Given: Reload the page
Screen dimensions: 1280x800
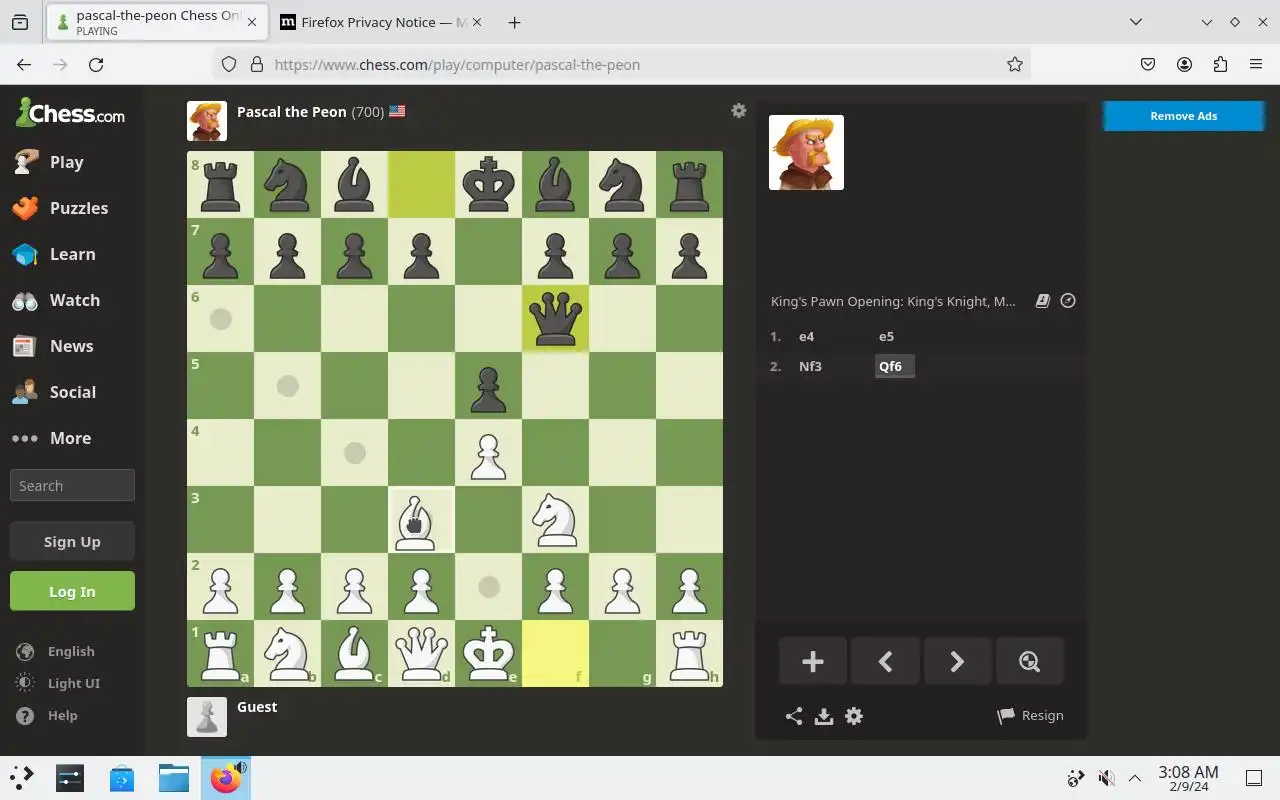Looking at the screenshot, I should click(96, 64).
